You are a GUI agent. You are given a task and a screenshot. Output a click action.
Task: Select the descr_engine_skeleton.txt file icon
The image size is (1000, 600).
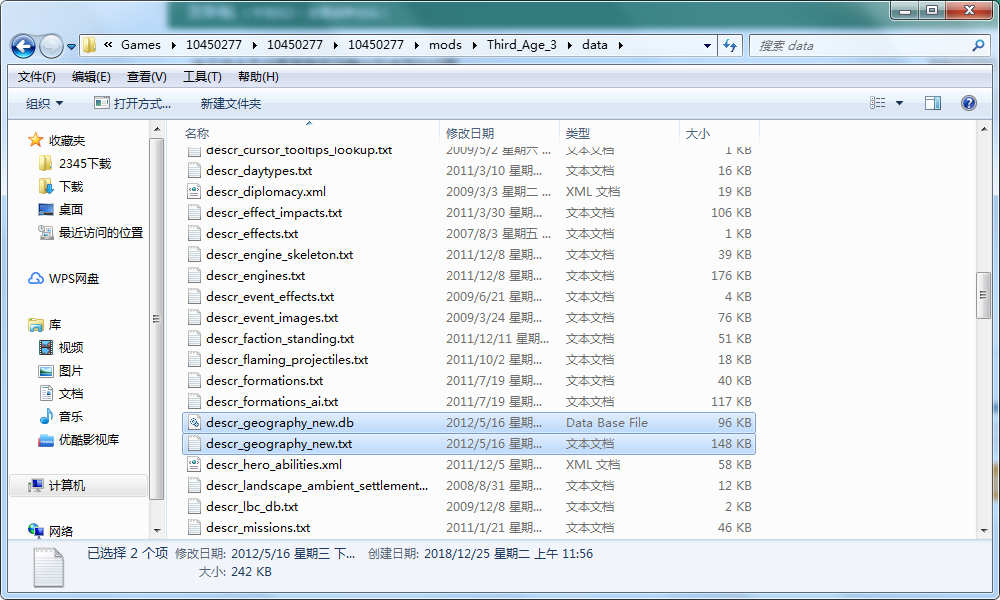[x=195, y=254]
